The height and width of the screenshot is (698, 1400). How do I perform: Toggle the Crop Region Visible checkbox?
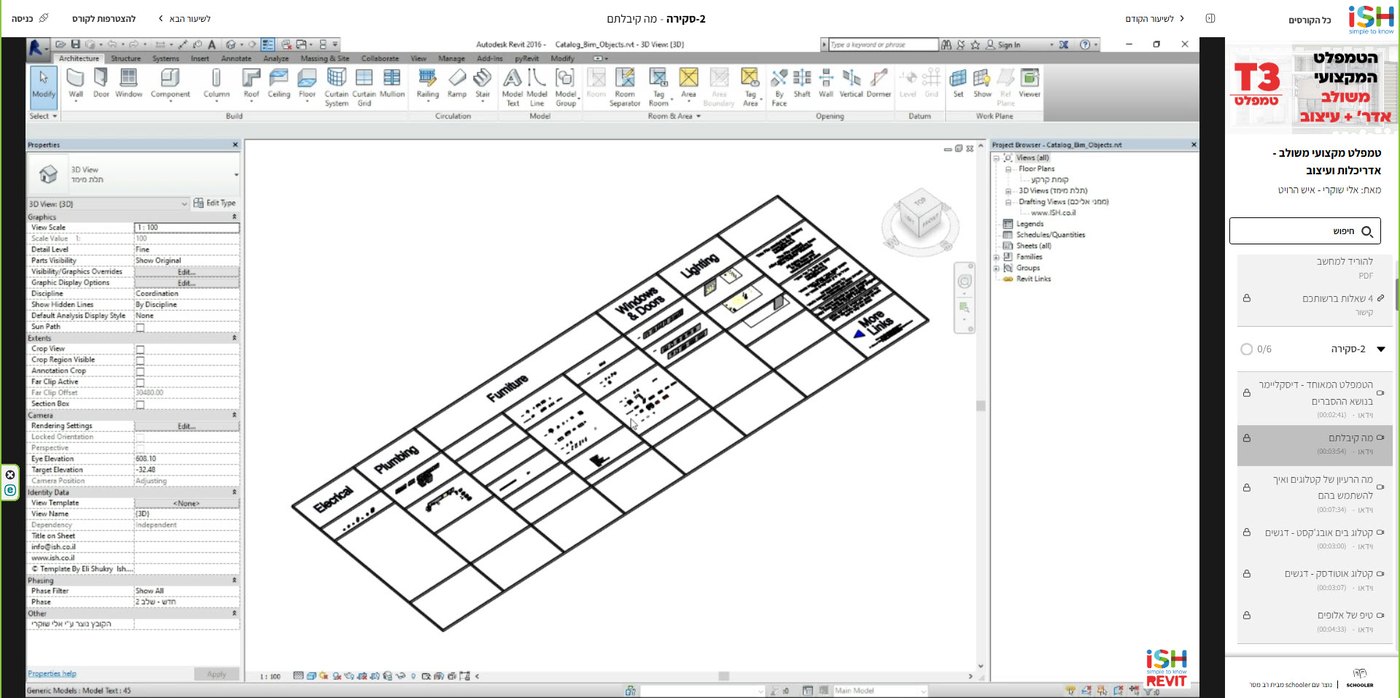(x=140, y=360)
